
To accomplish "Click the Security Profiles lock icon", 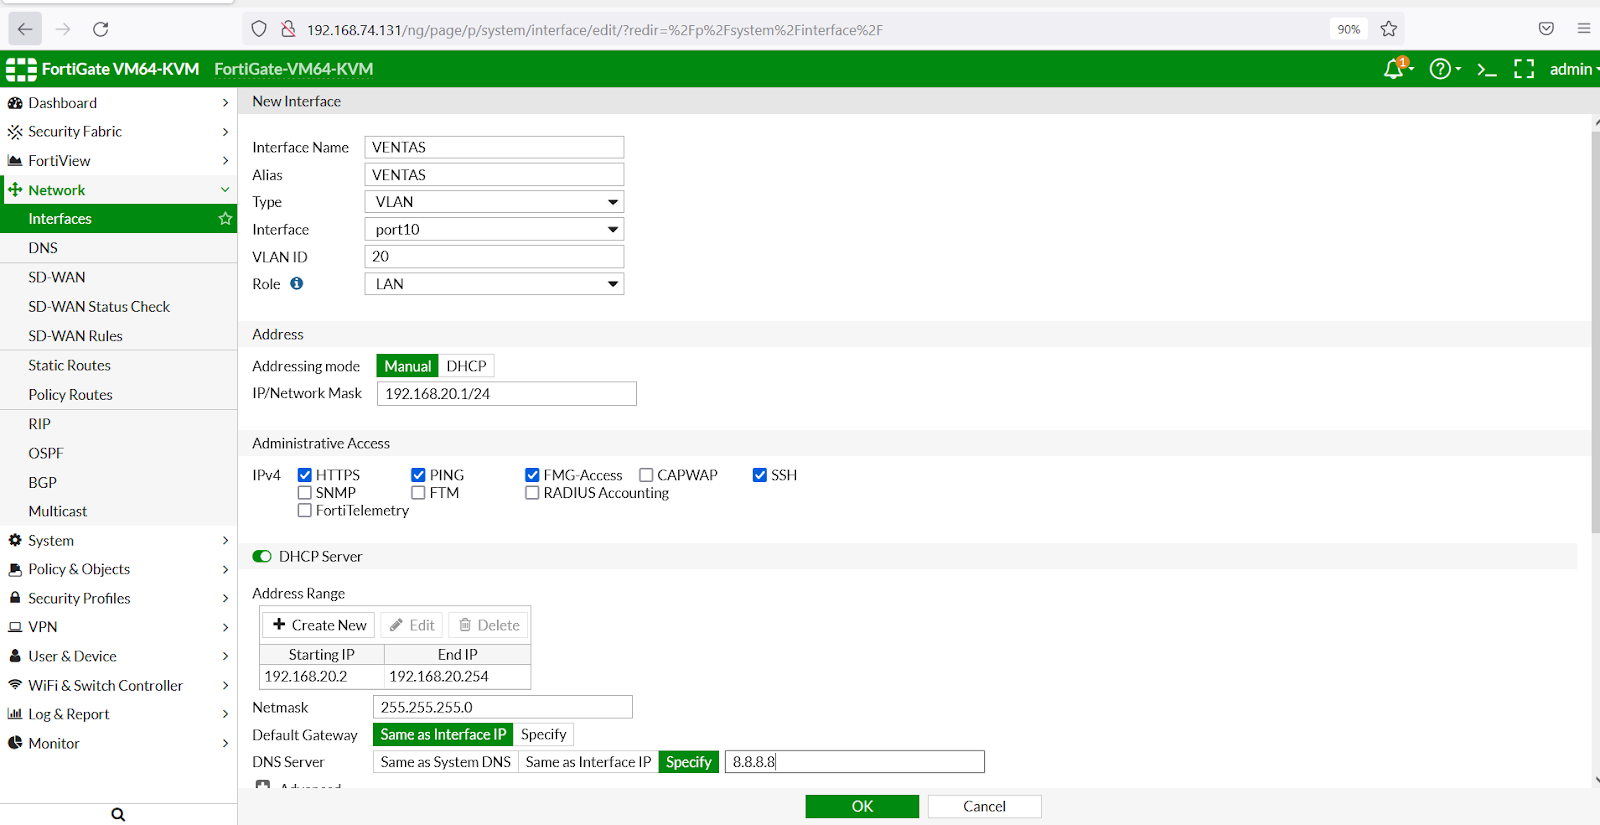I will pos(15,598).
